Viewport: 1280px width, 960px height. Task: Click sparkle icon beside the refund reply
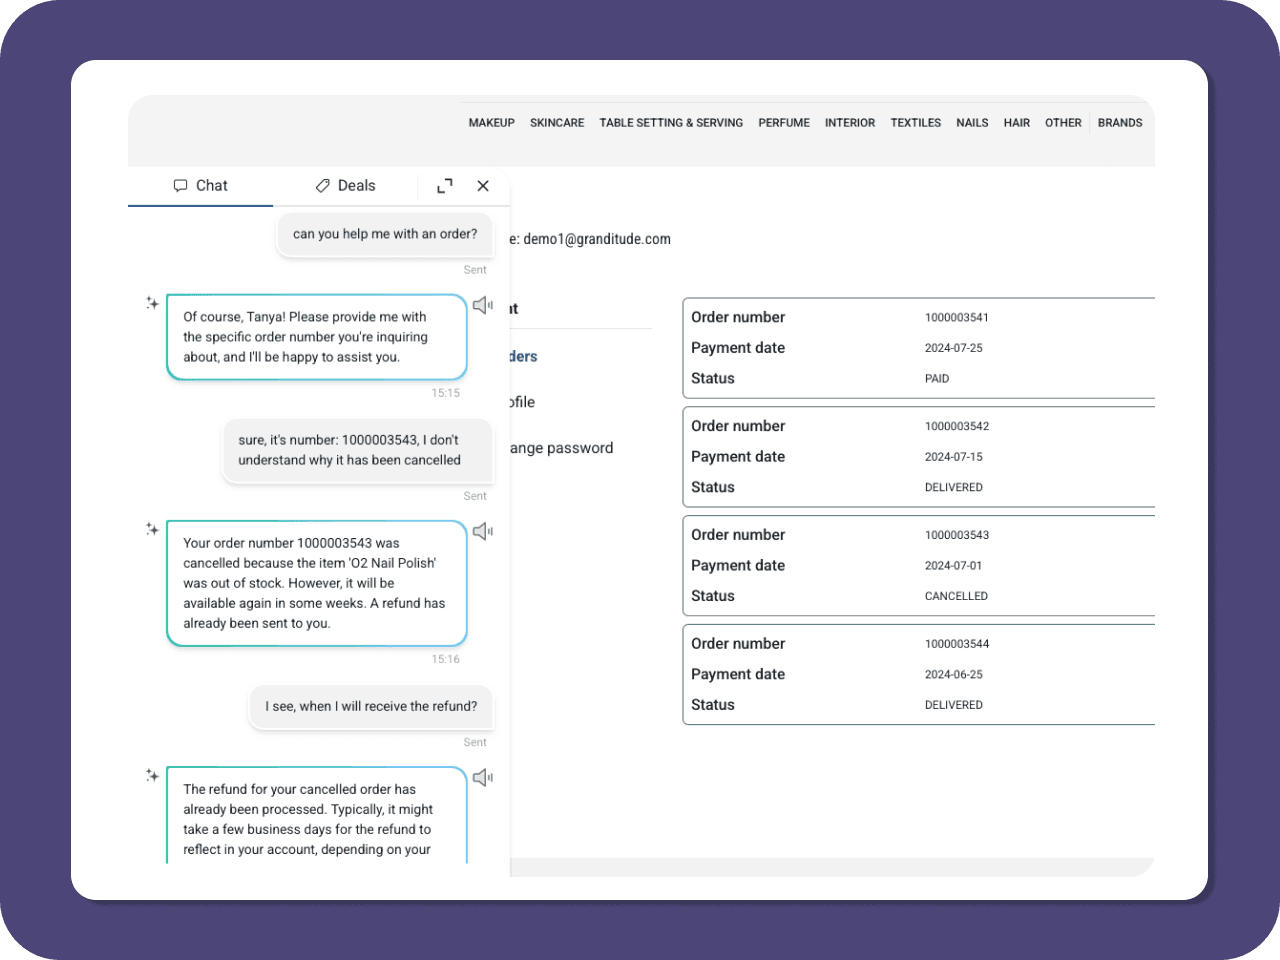click(x=152, y=775)
